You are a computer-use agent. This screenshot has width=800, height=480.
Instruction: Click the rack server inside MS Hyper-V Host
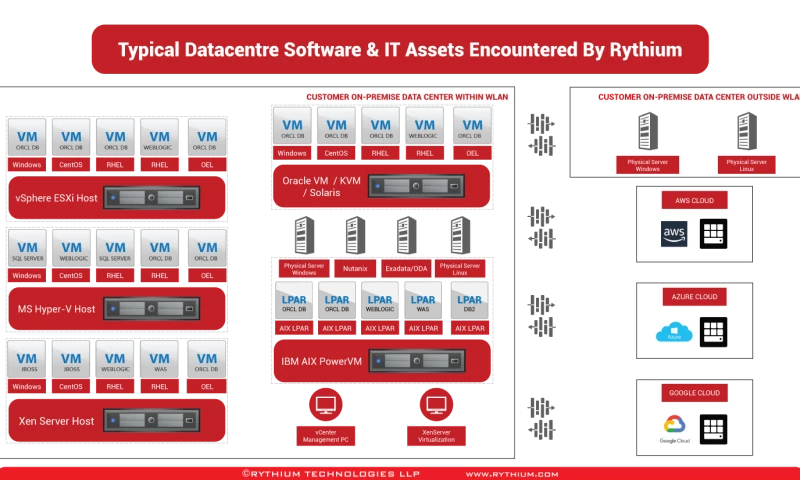click(x=152, y=309)
